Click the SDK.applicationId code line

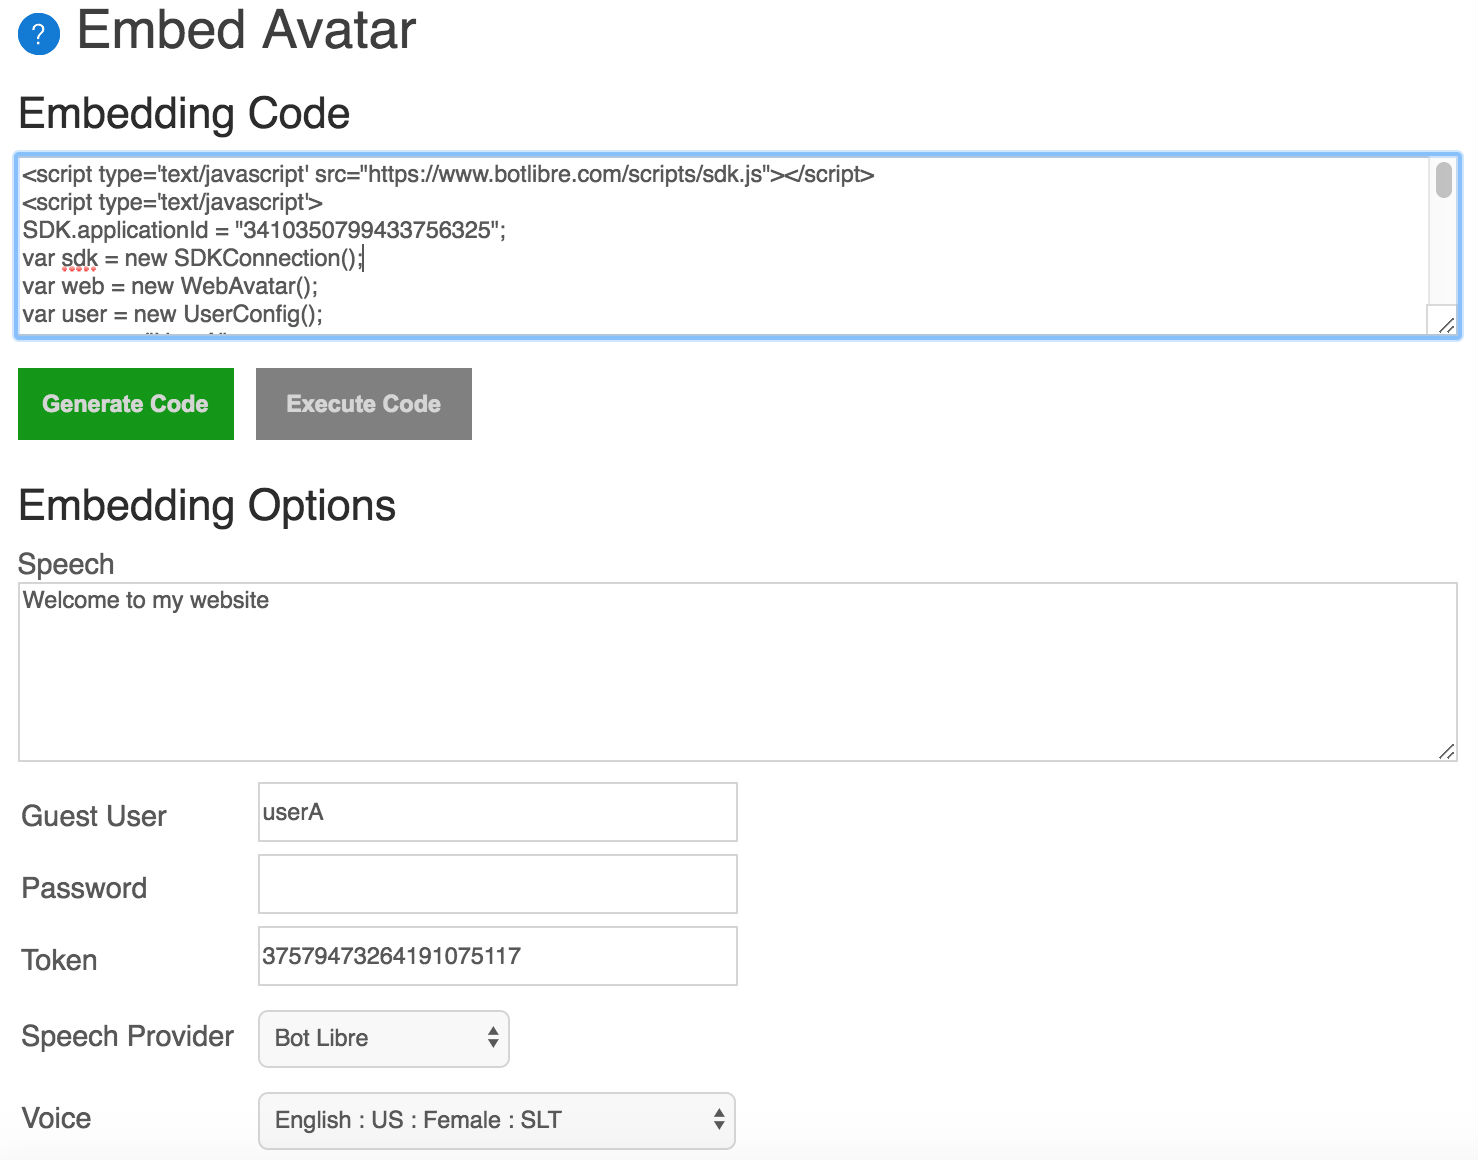(x=264, y=230)
